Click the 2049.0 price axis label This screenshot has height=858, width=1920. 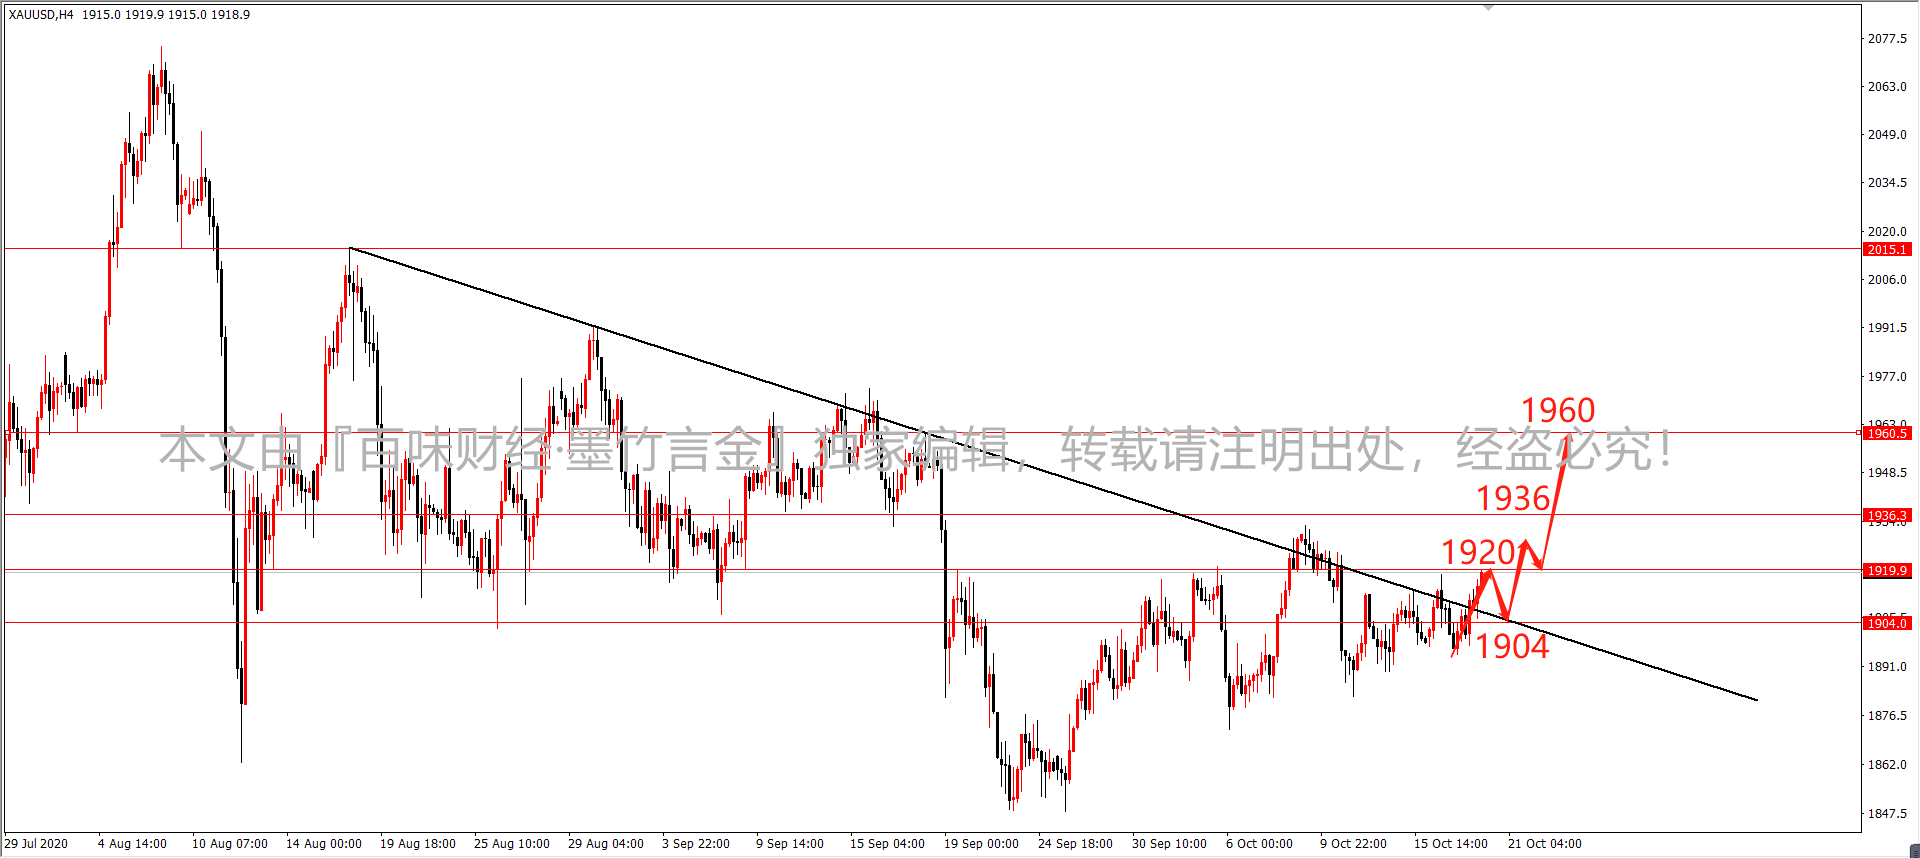pyautogui.click(x=1887, y=135)
